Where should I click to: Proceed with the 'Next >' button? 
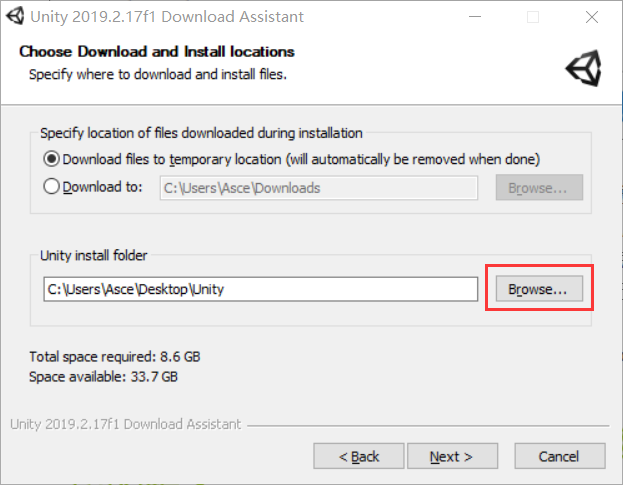coord(453,456)
